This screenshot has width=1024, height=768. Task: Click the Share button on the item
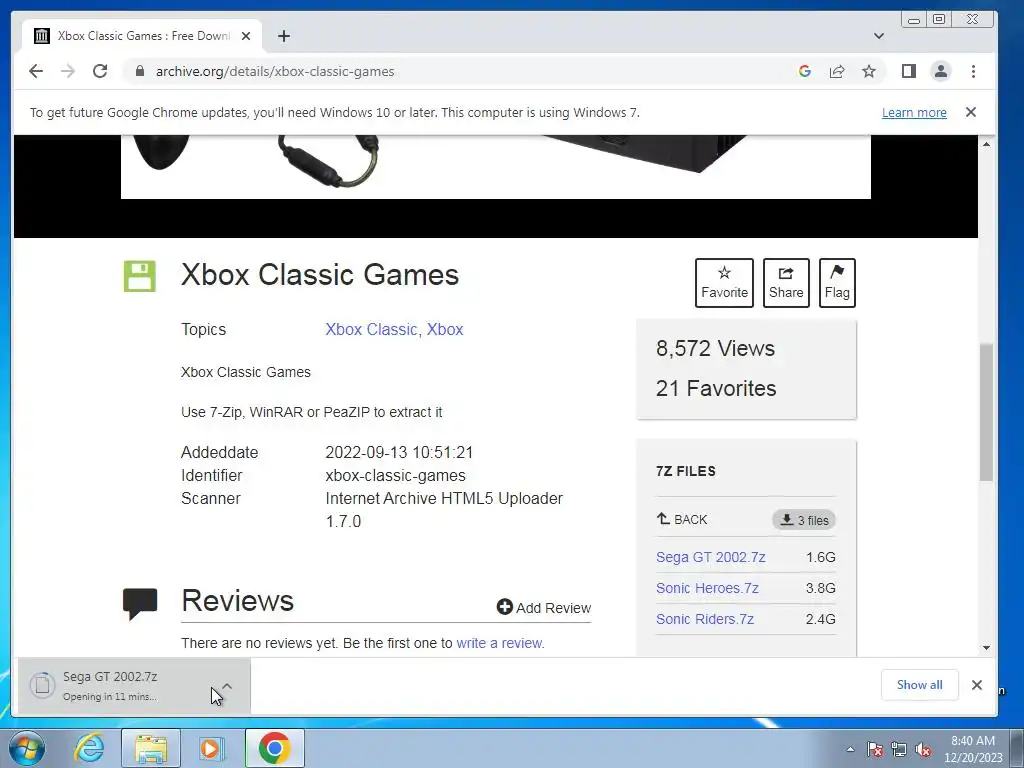[786, 283]
